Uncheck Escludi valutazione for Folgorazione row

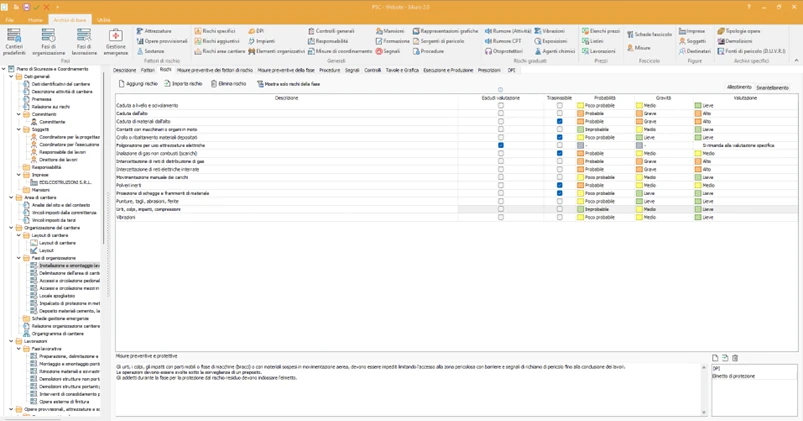tap(501, 146)
